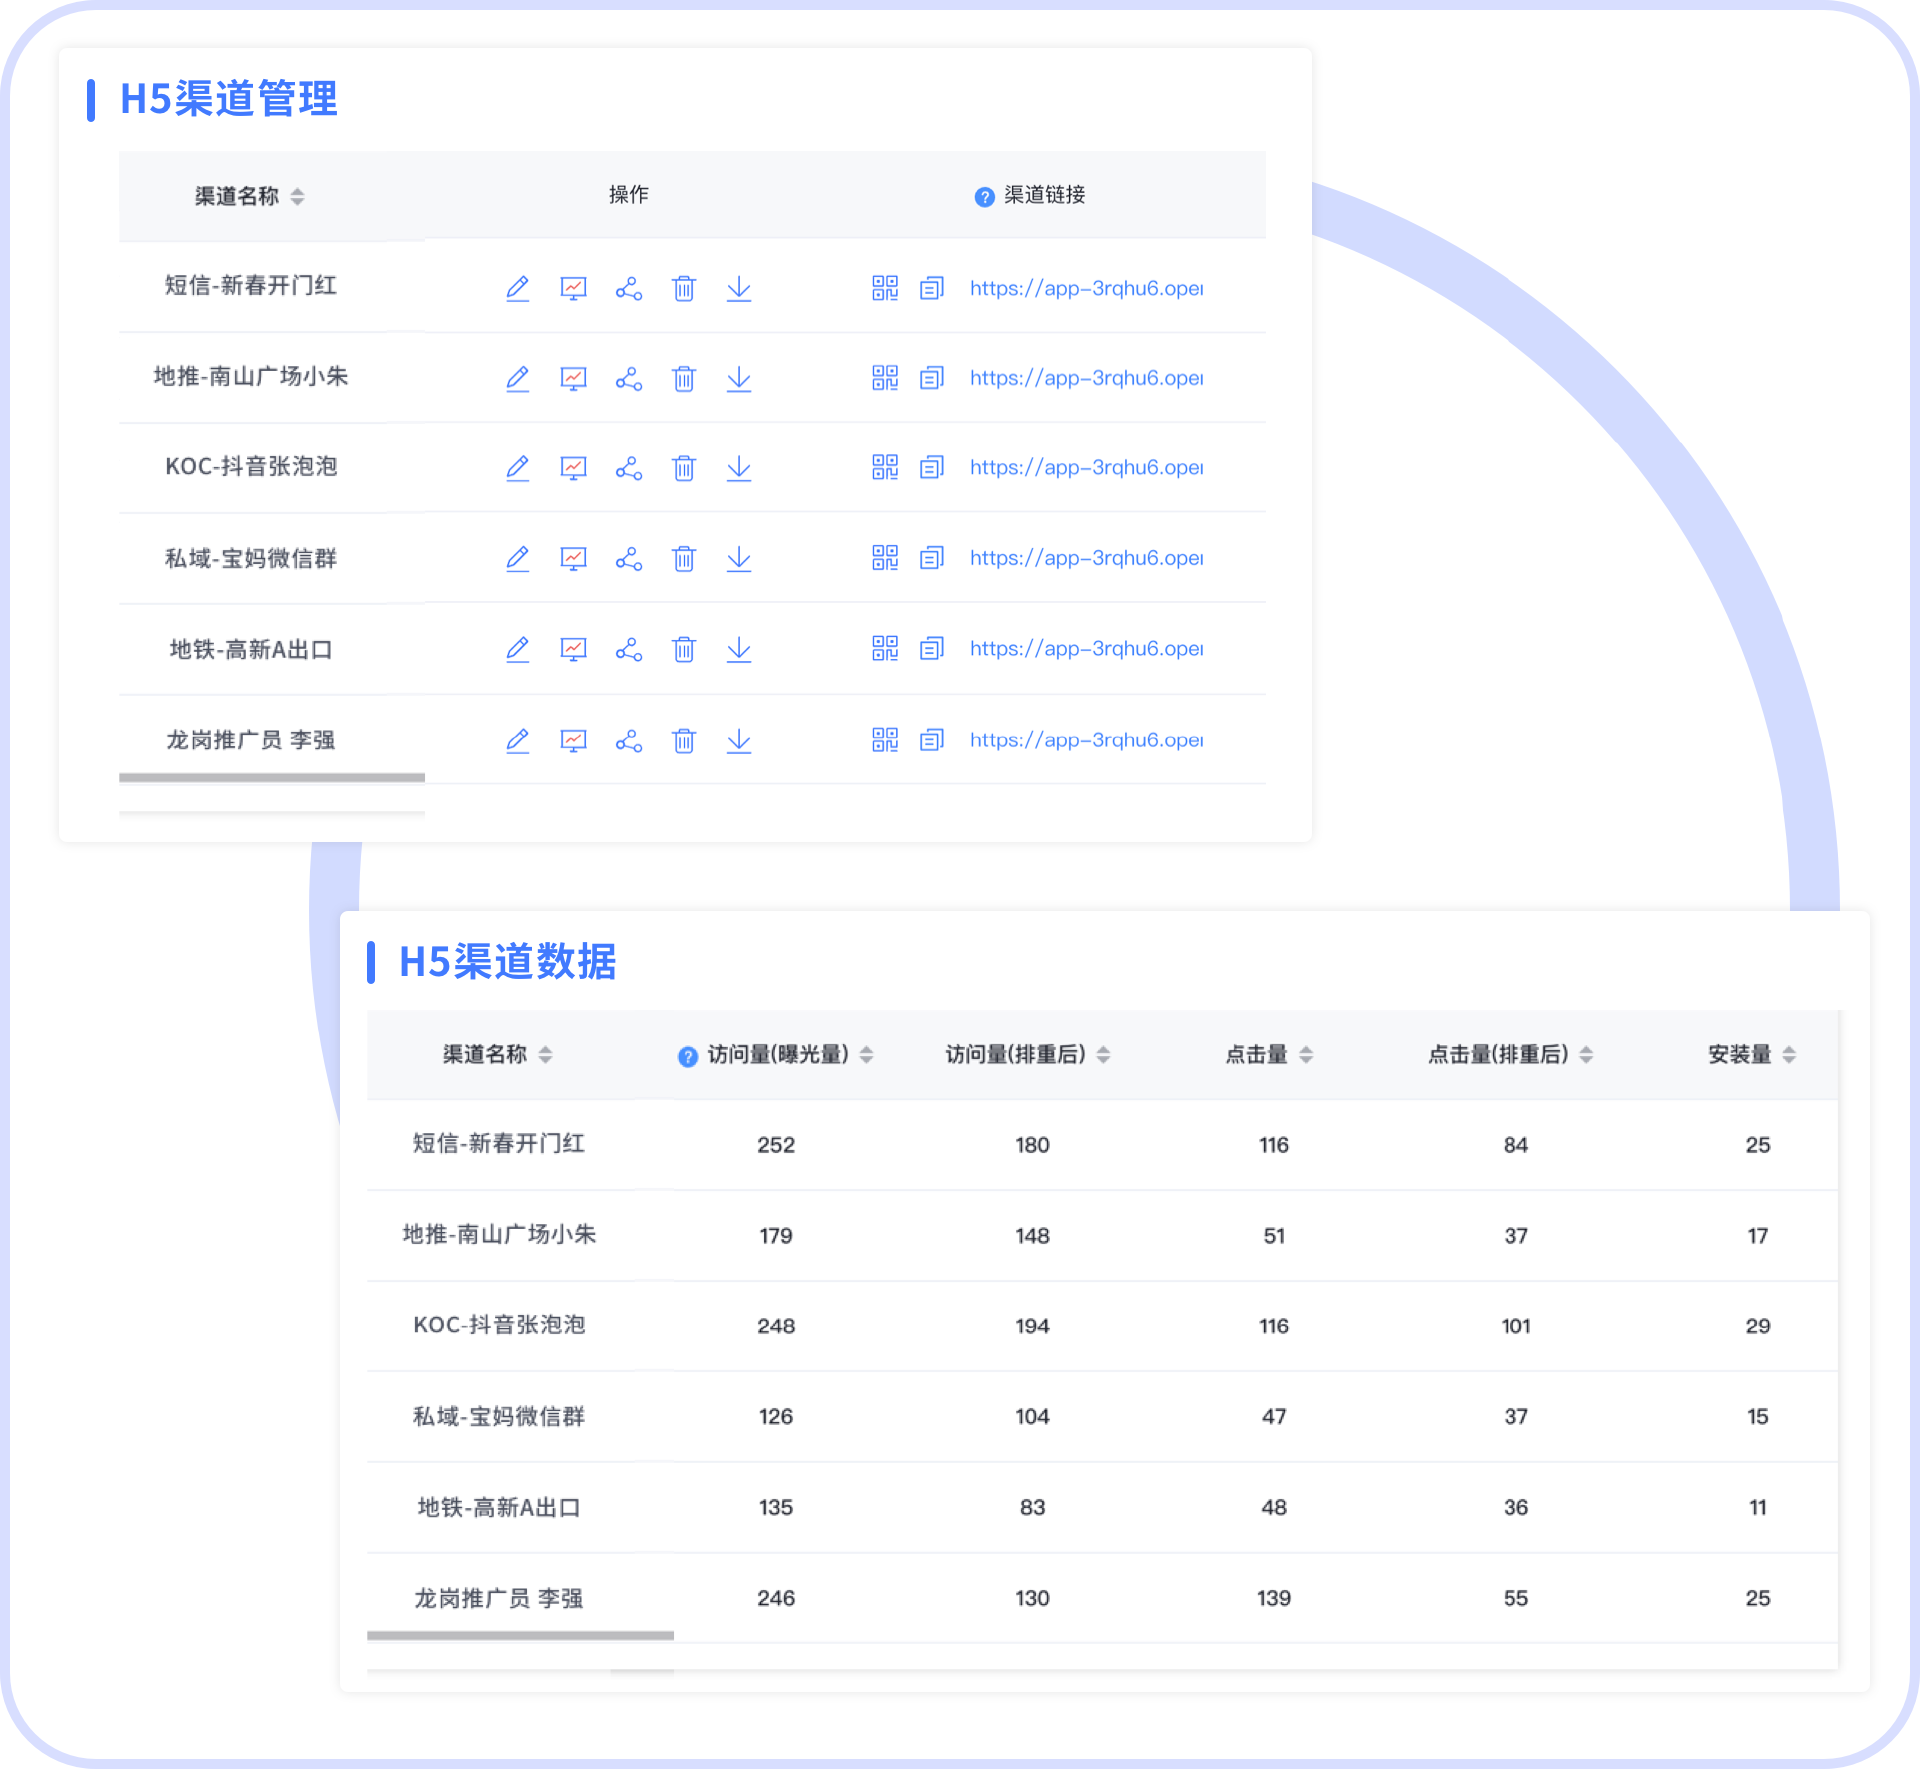Delete the 私域-宝妈微信群 channel with trash icon

coord(684,559)
